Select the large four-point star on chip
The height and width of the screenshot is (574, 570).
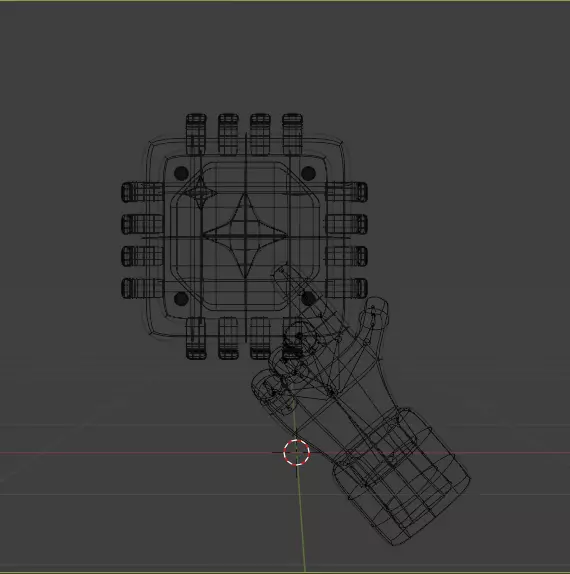click(245, 235)
